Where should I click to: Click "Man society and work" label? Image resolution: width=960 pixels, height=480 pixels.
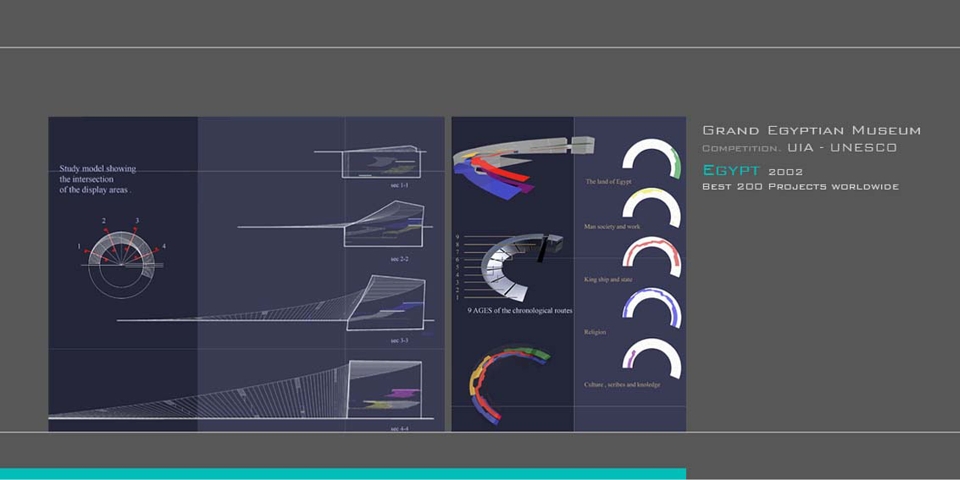coord(612,227)
